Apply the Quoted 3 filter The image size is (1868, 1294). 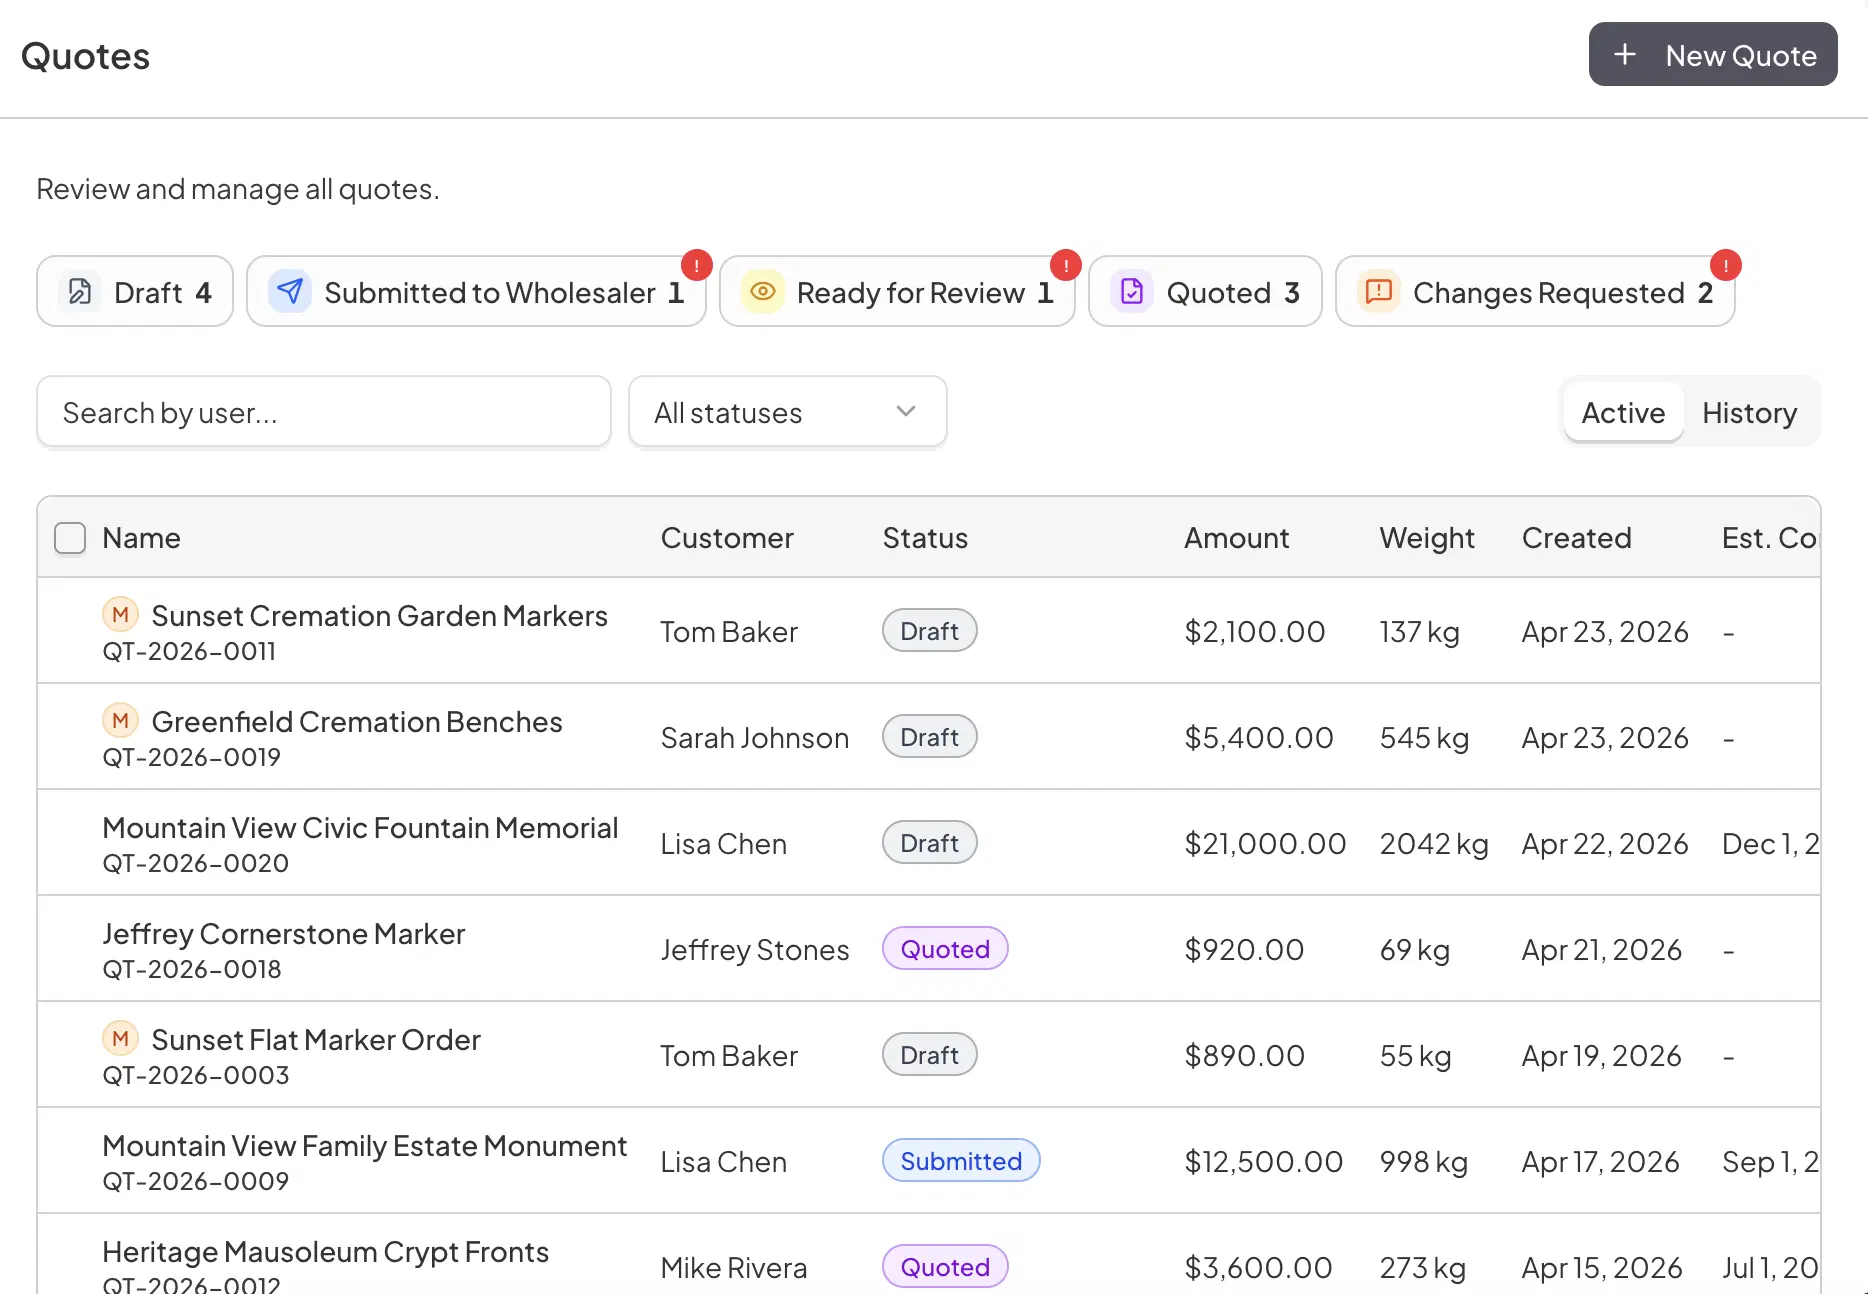[x=1205, y=291]
